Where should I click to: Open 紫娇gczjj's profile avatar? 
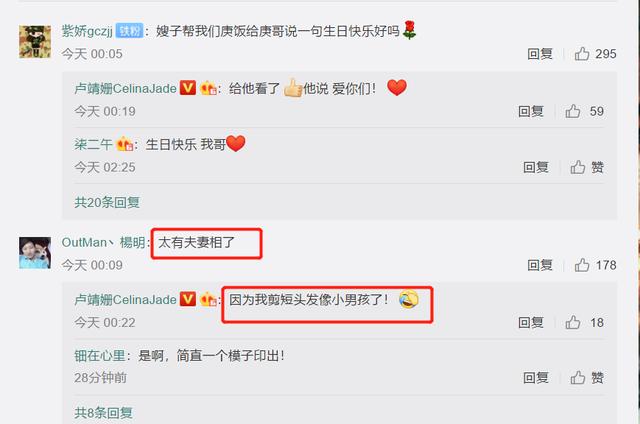35,42
